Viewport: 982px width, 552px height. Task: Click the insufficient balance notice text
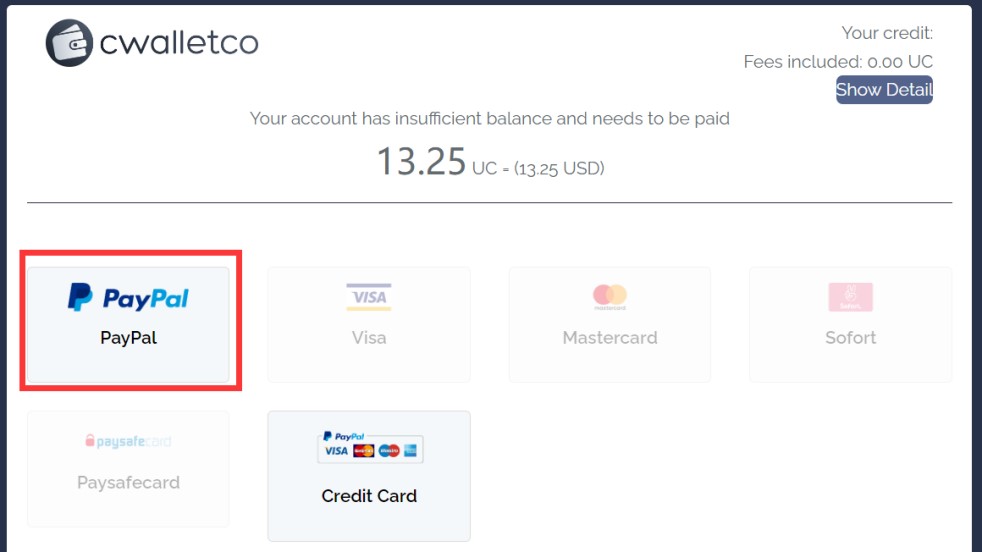(x=489, y=119)
